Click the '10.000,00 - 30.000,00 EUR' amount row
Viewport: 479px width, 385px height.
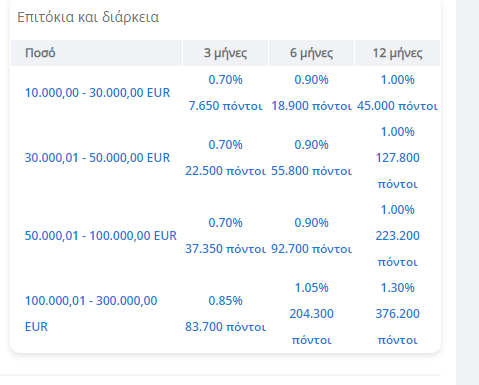point(97,93)
